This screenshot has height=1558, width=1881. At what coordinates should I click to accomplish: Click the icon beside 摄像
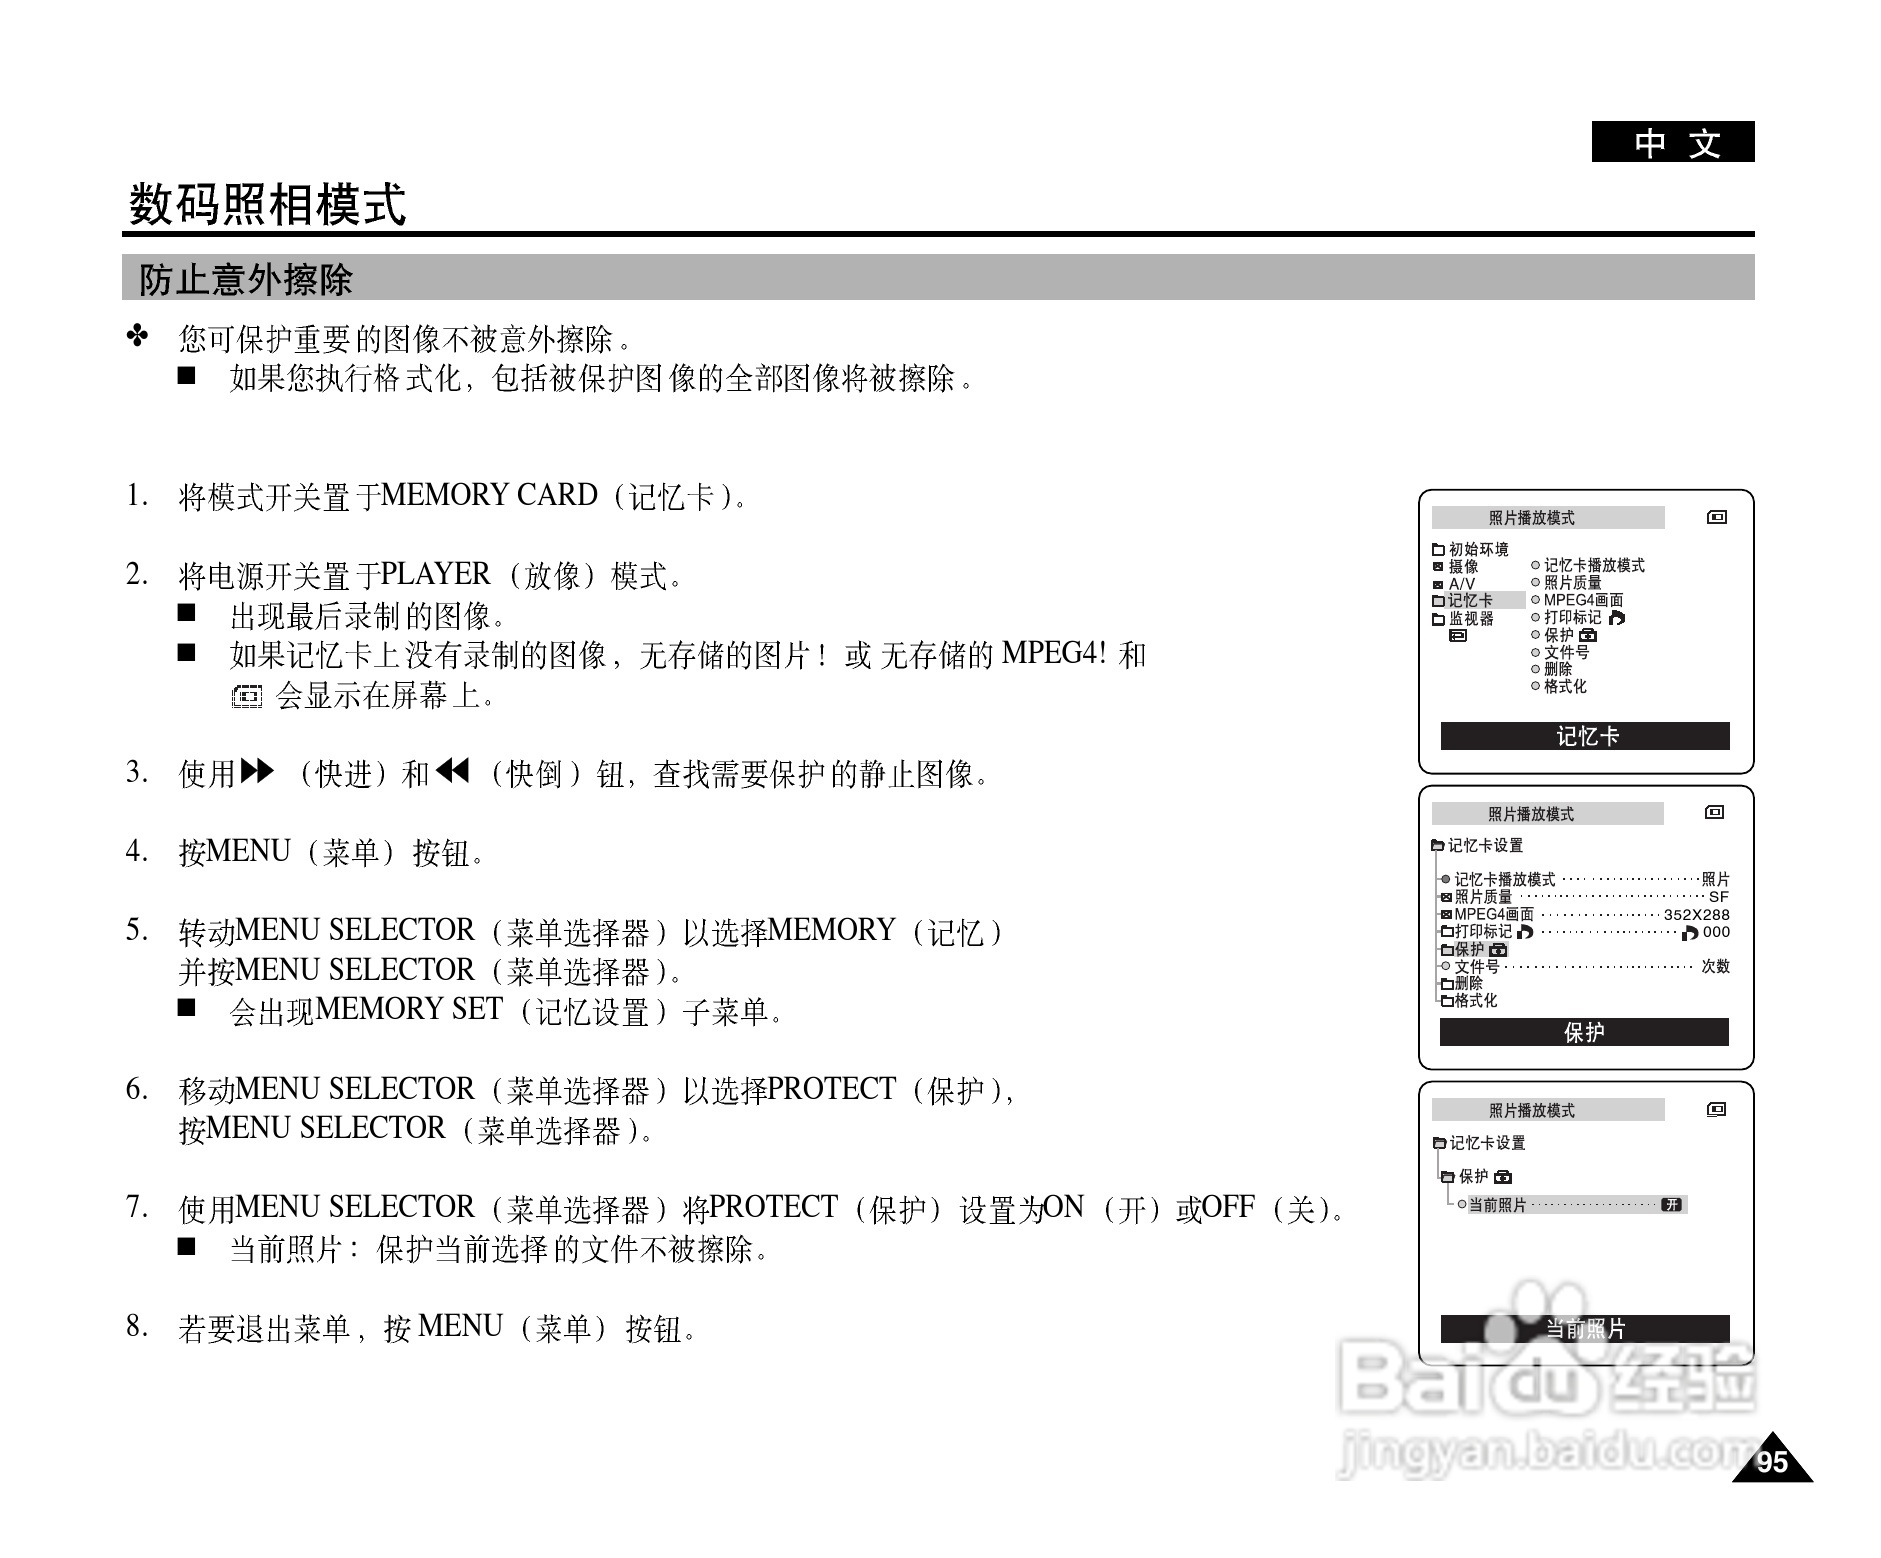pos(1438,567)
